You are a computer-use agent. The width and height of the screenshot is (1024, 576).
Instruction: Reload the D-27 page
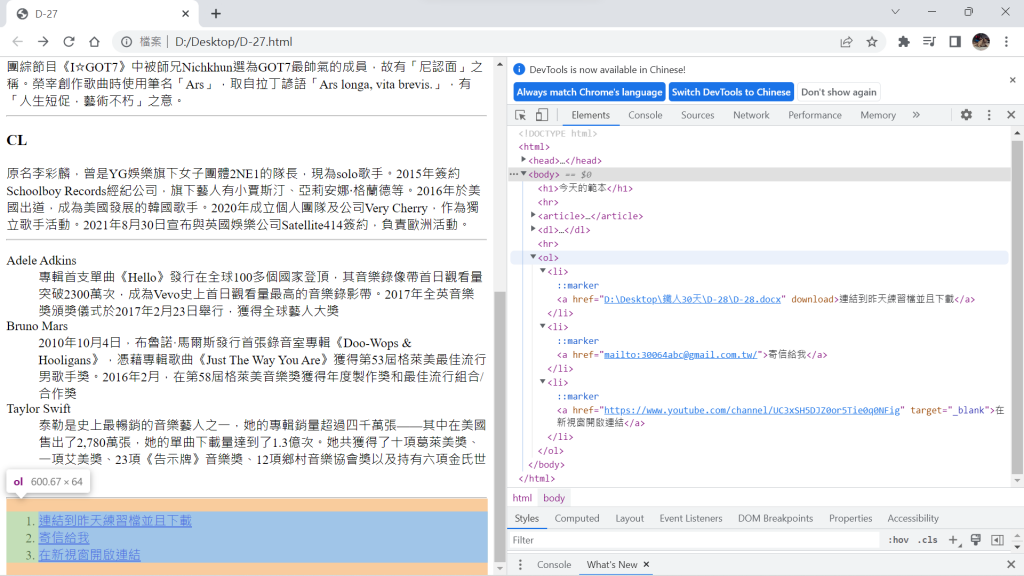coord(69,42)
